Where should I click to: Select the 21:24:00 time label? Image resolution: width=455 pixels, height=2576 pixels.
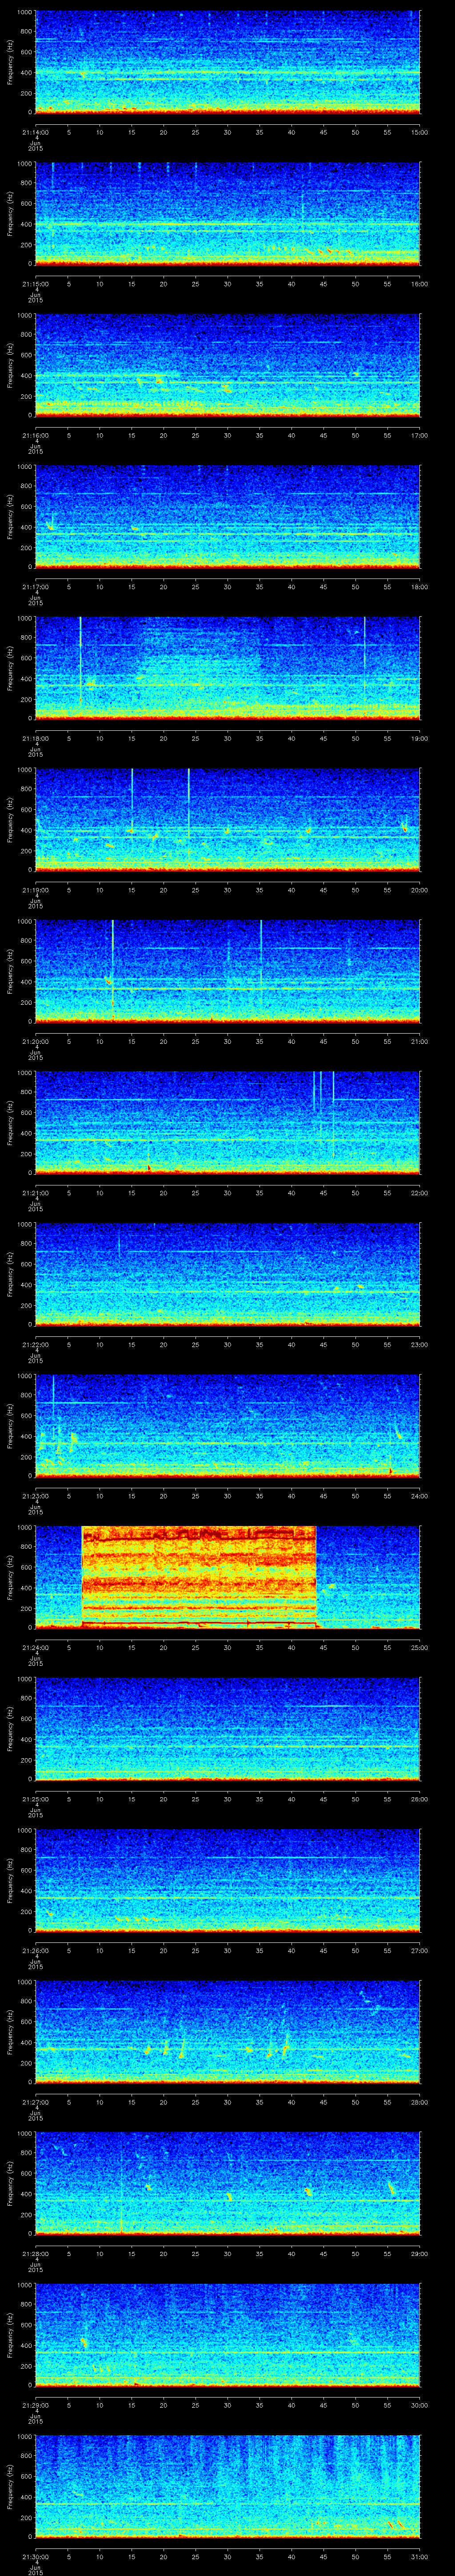click(35, 1647)
